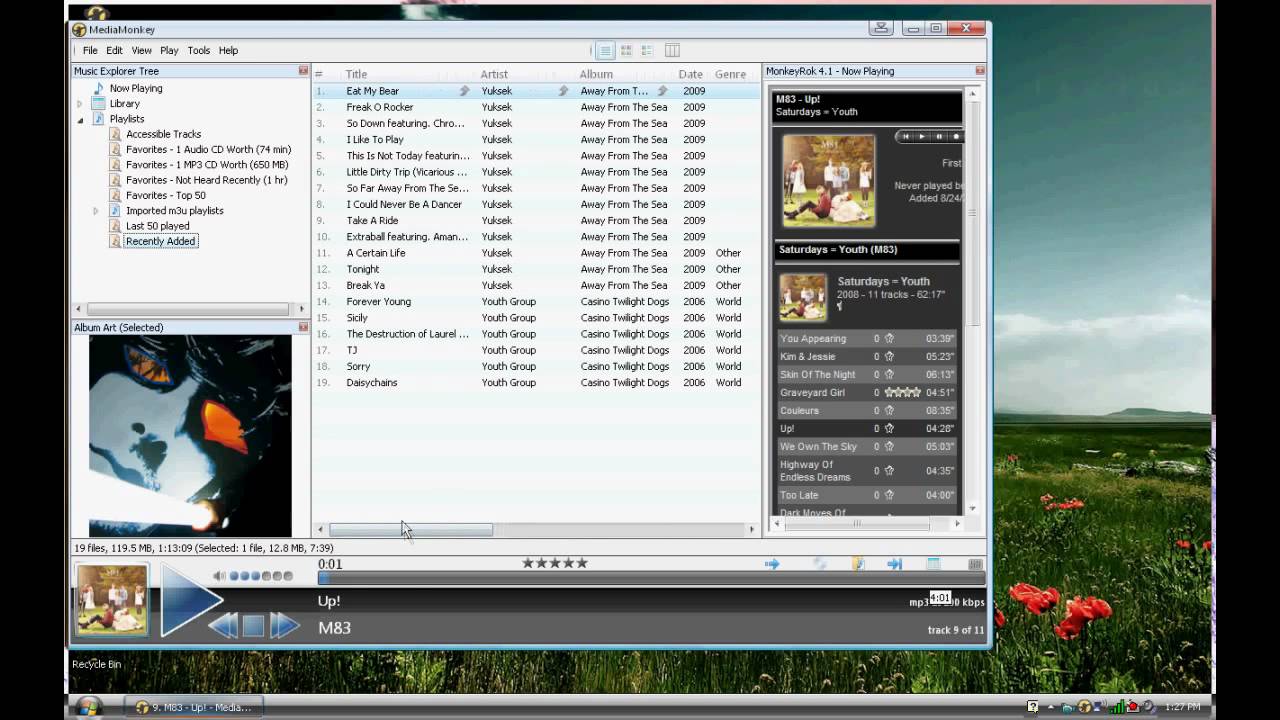The width and height of the screenshot is (1280, 720).
Task: Open the Accessible Tracks playlist
Action: [x=163, y=134]
